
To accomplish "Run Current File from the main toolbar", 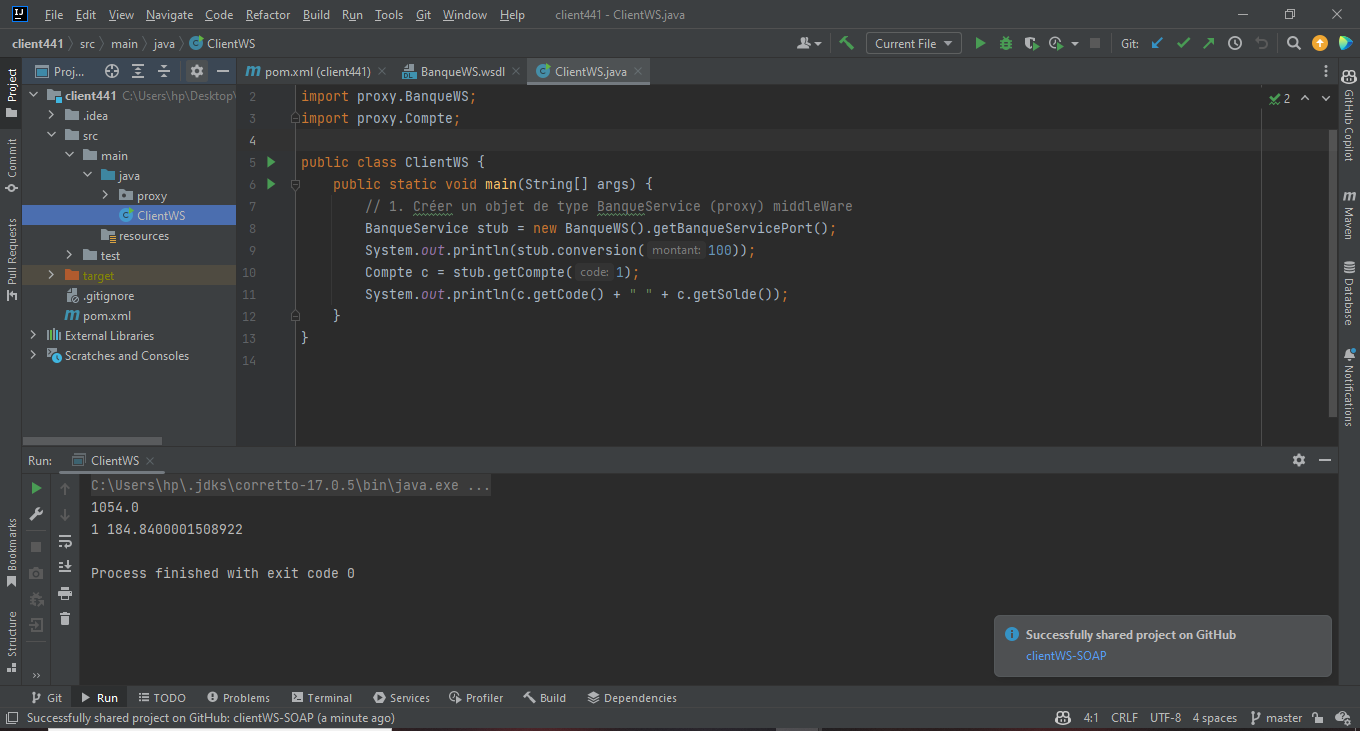I will tap(980, 43).
